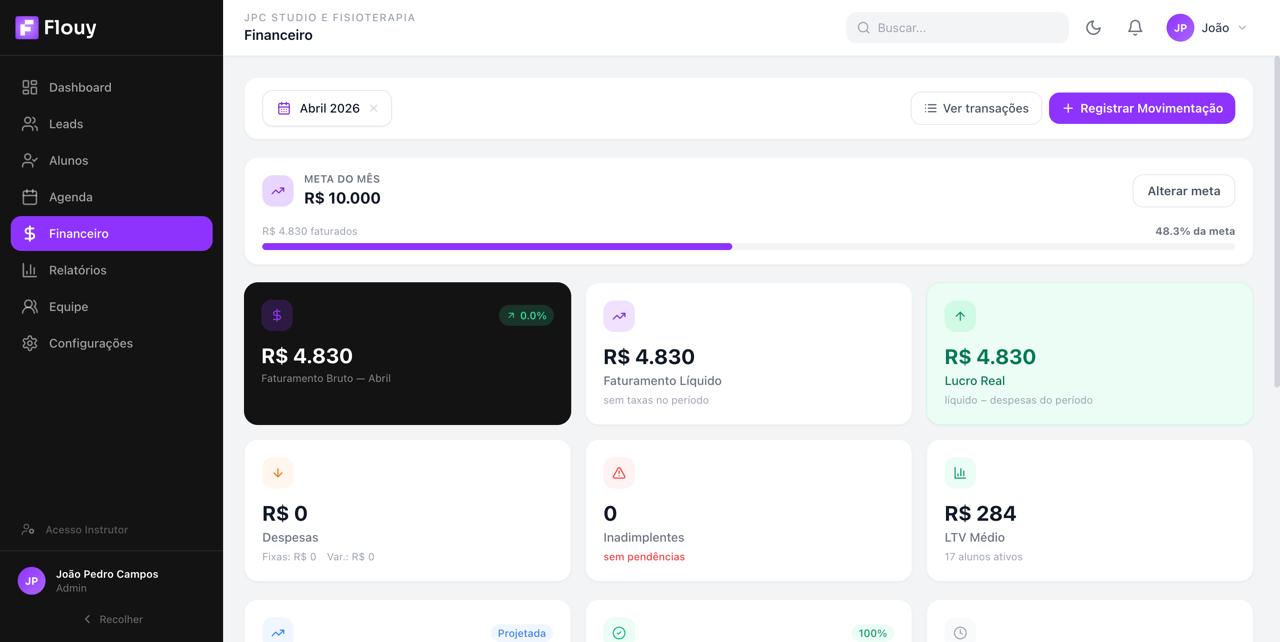Click the Projetada badge
Image resolution: width=1280 pixels, height=642 pixels.
tap(522, 633)
